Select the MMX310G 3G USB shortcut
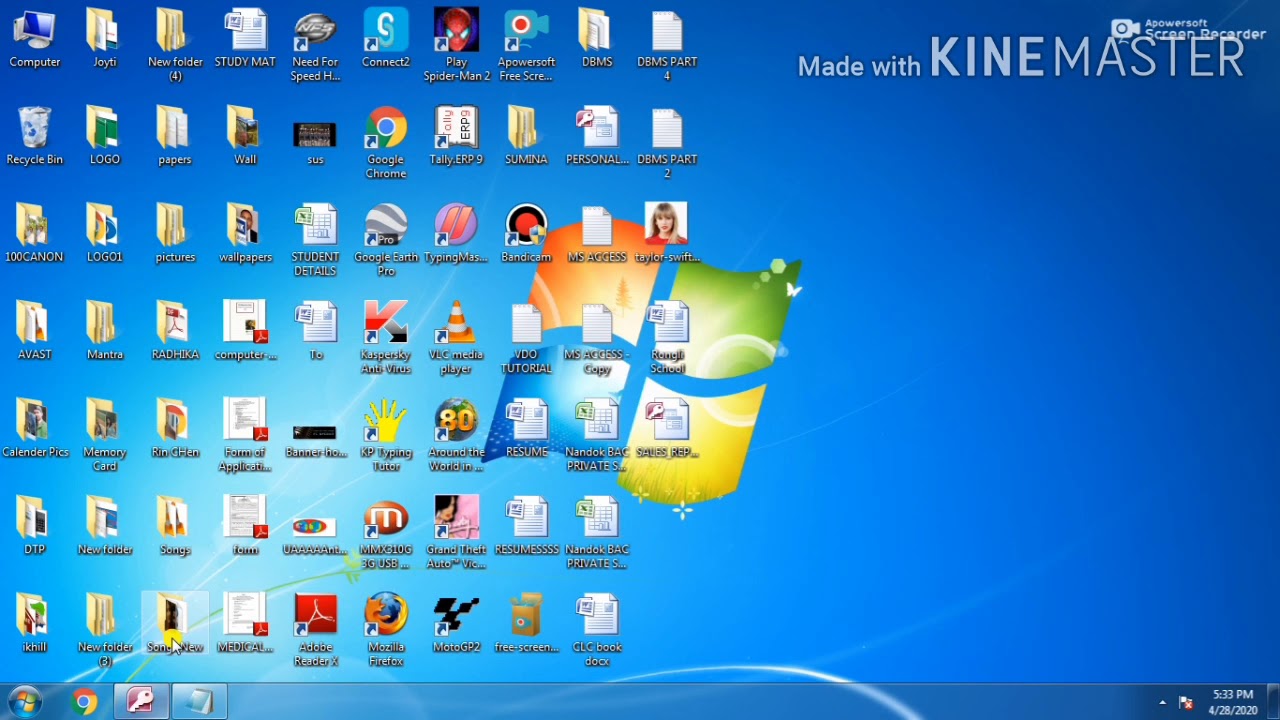This screenshot has width=1280, height=720. point(386,533)
